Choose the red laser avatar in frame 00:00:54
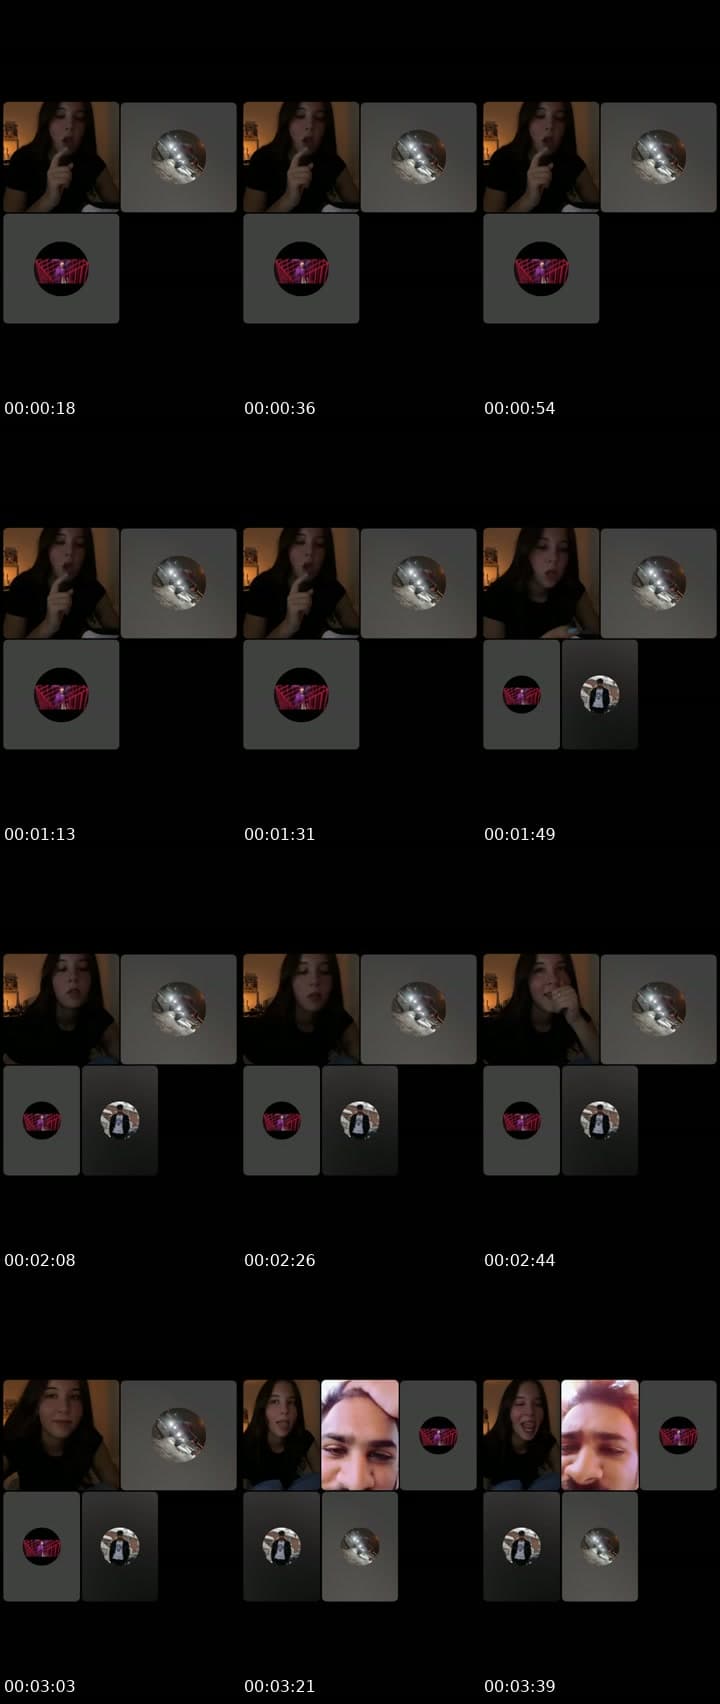This screenshot has width=720, height=1704. (x=541, y=269)
